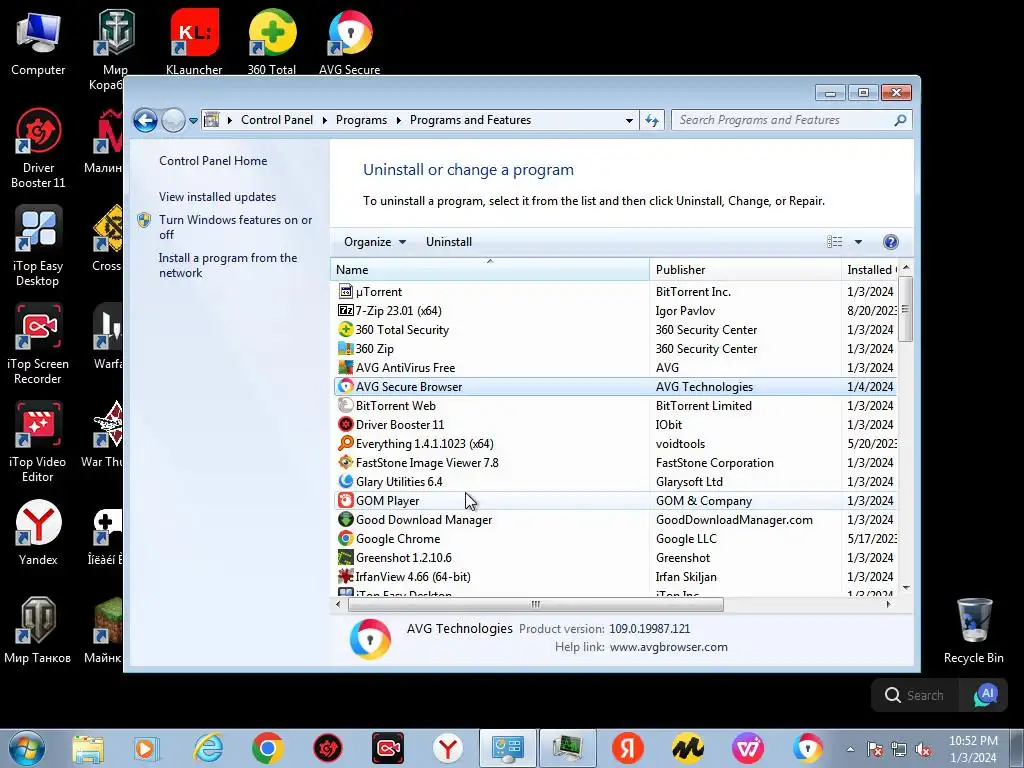Select Google Chrome in program list
1024x768 pixels.
click(615, 539)
